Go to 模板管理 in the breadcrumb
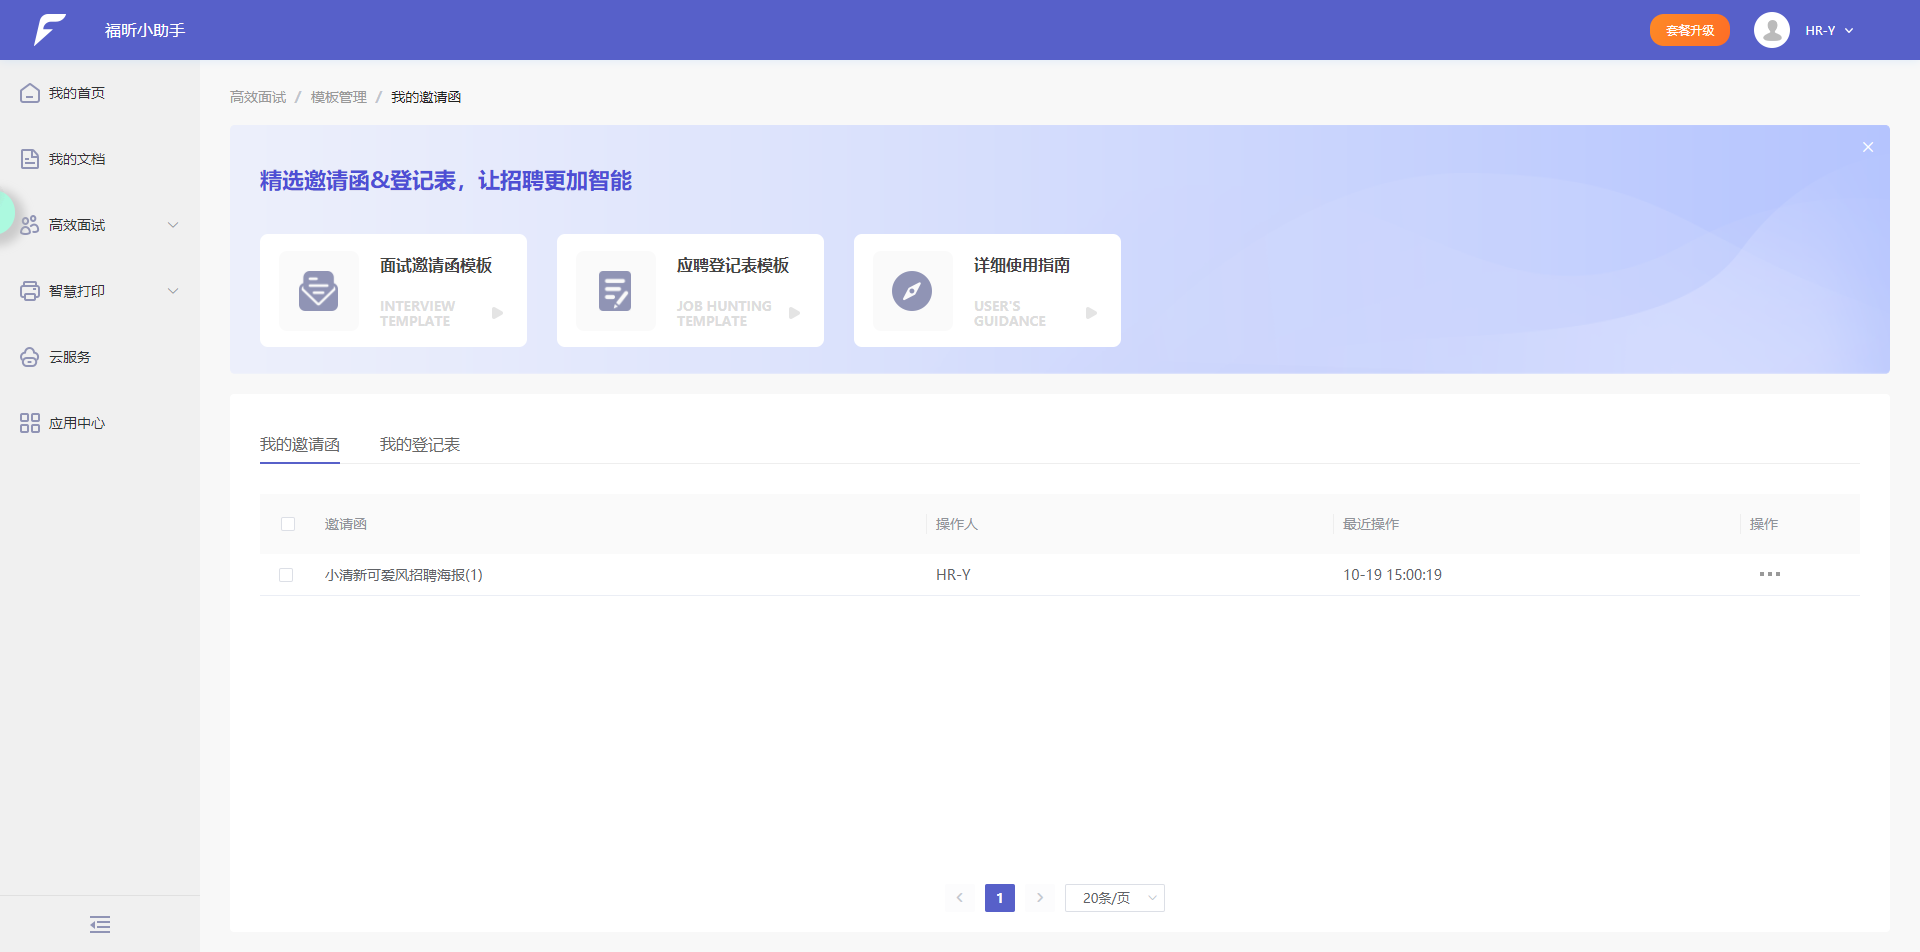This screenshot has height=952, width=1920. 338,97
